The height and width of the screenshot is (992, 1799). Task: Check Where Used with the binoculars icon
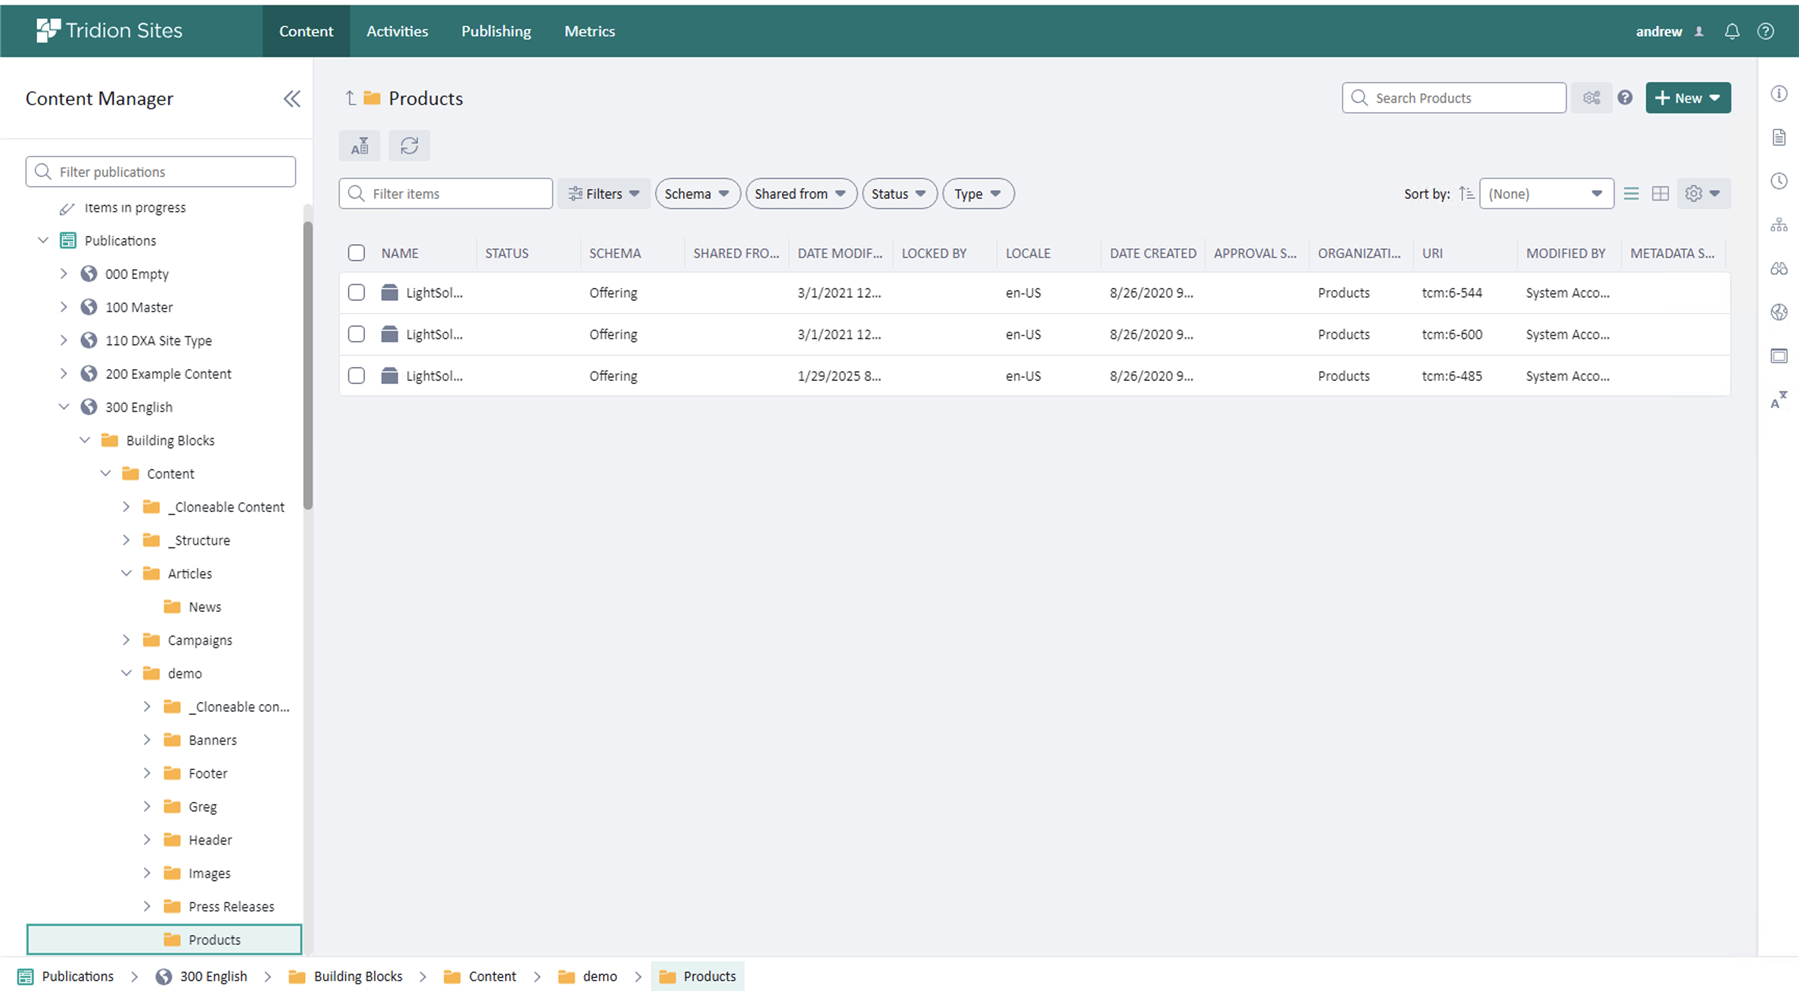tap(1779, 268)
